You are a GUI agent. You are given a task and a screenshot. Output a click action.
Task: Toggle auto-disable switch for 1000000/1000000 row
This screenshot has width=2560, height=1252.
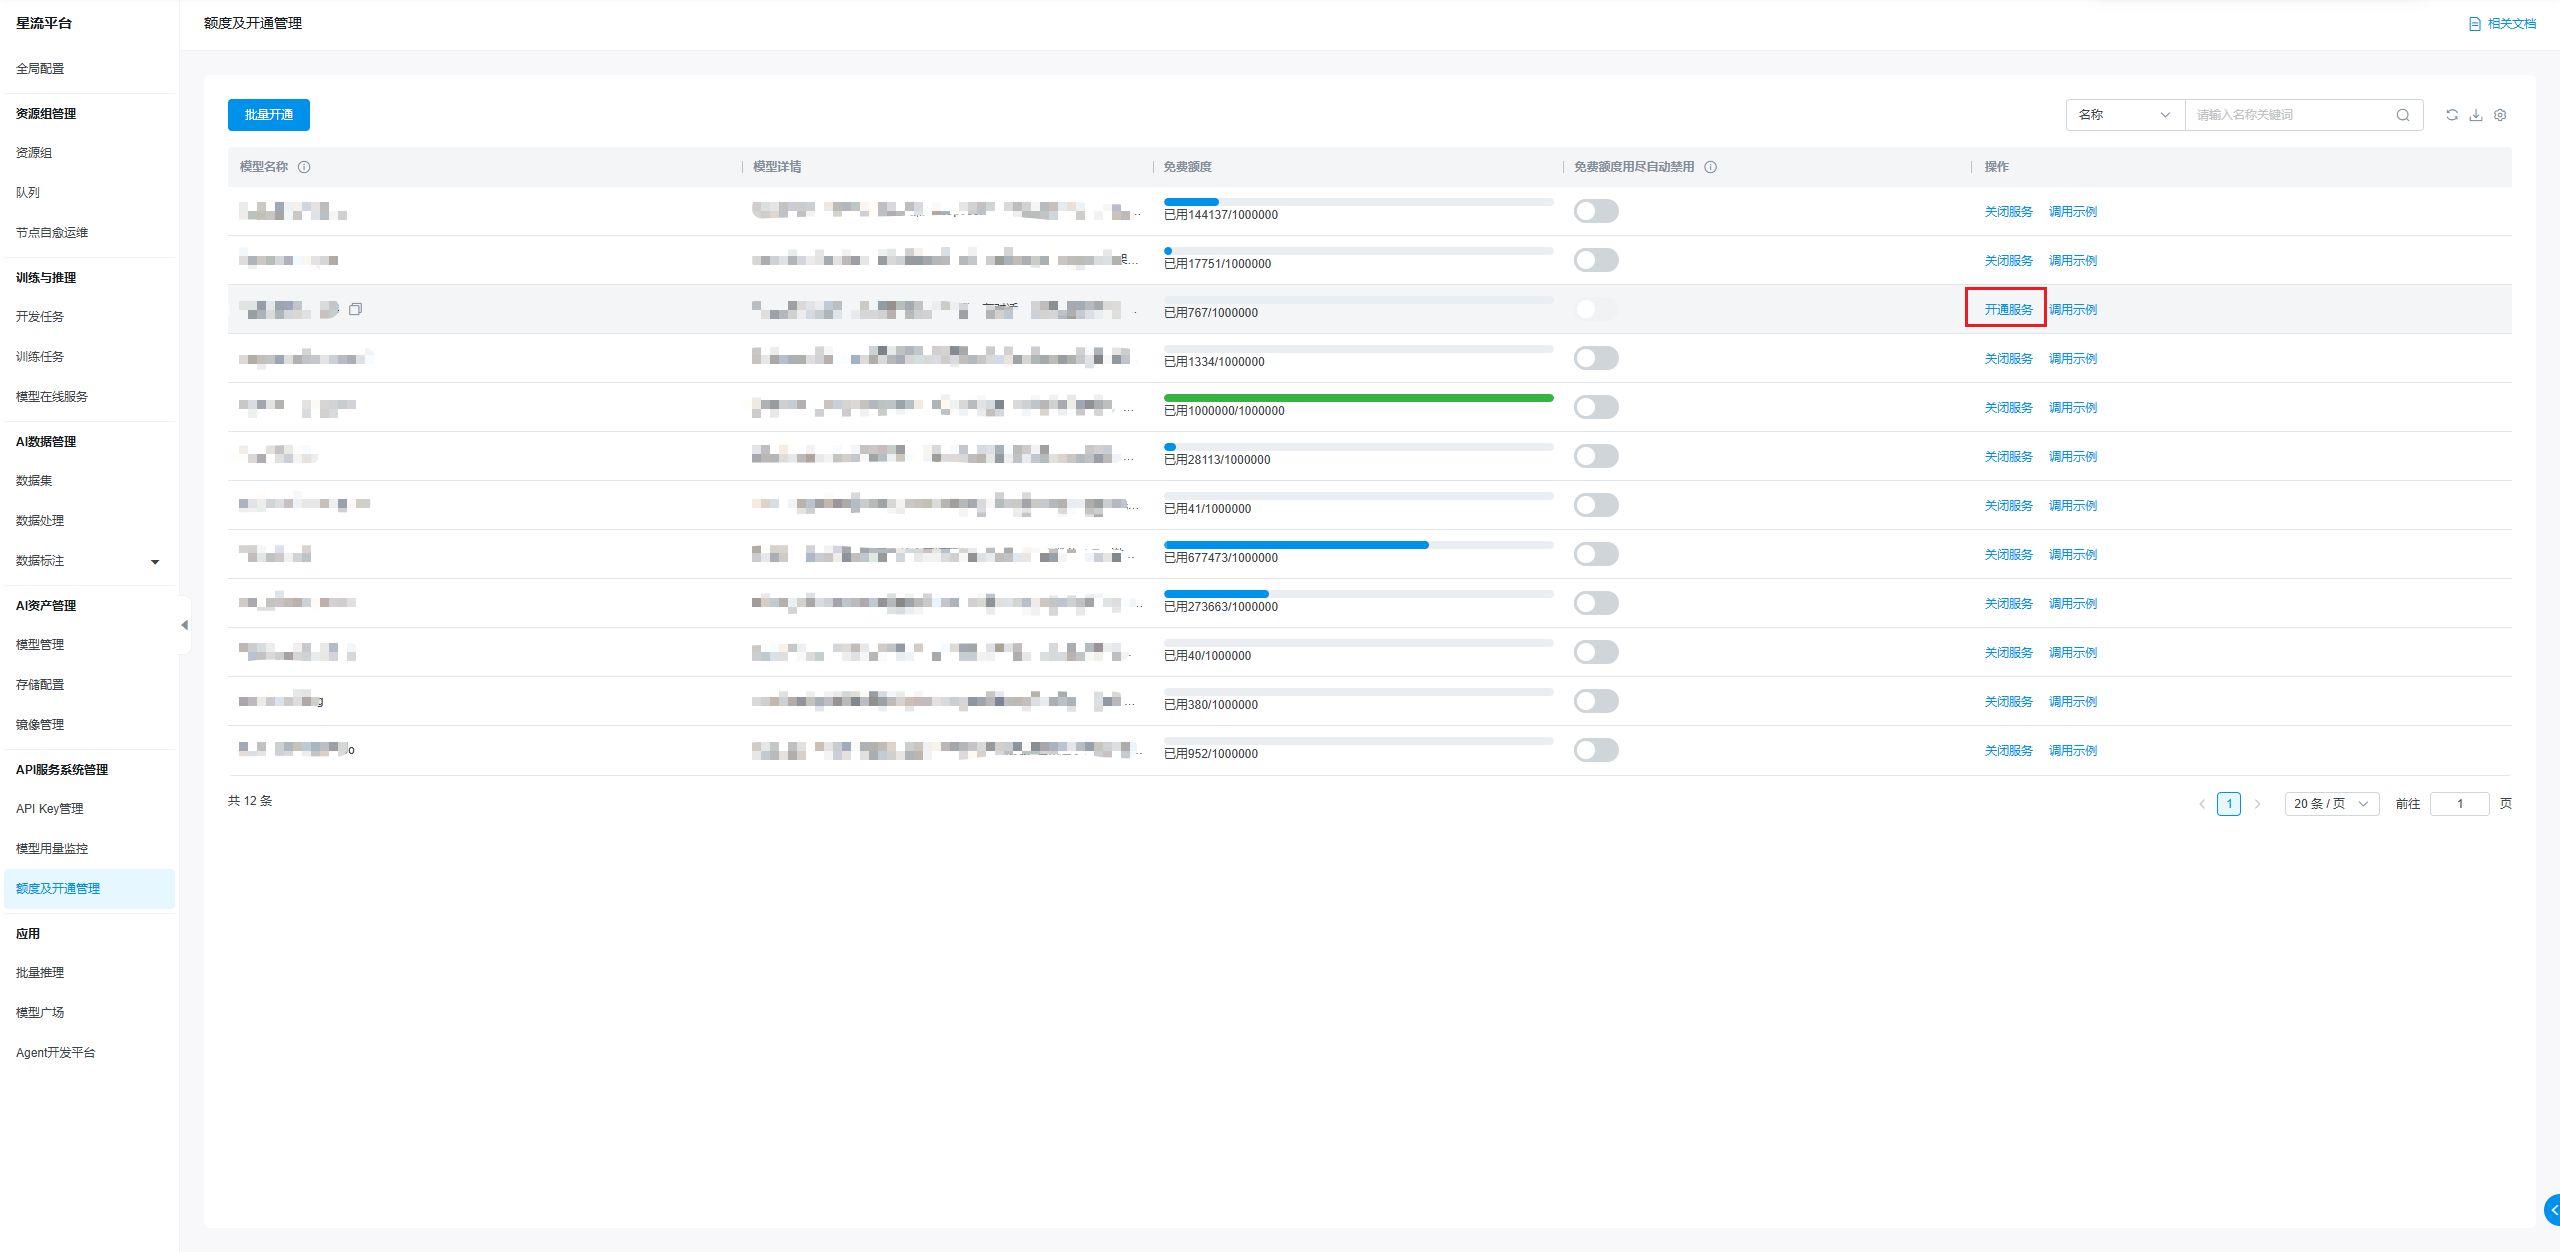(1595, 407)
